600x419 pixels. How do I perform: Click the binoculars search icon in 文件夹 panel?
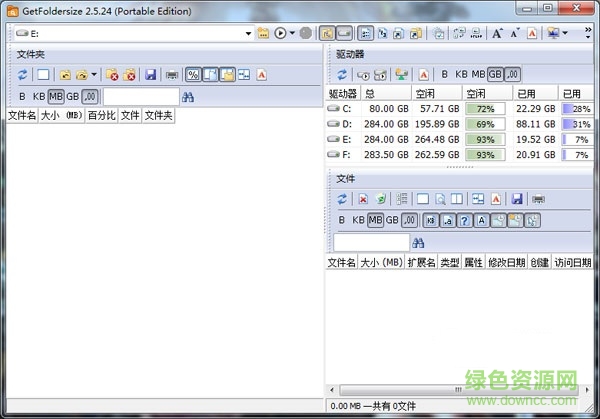(x=189, y=97)
